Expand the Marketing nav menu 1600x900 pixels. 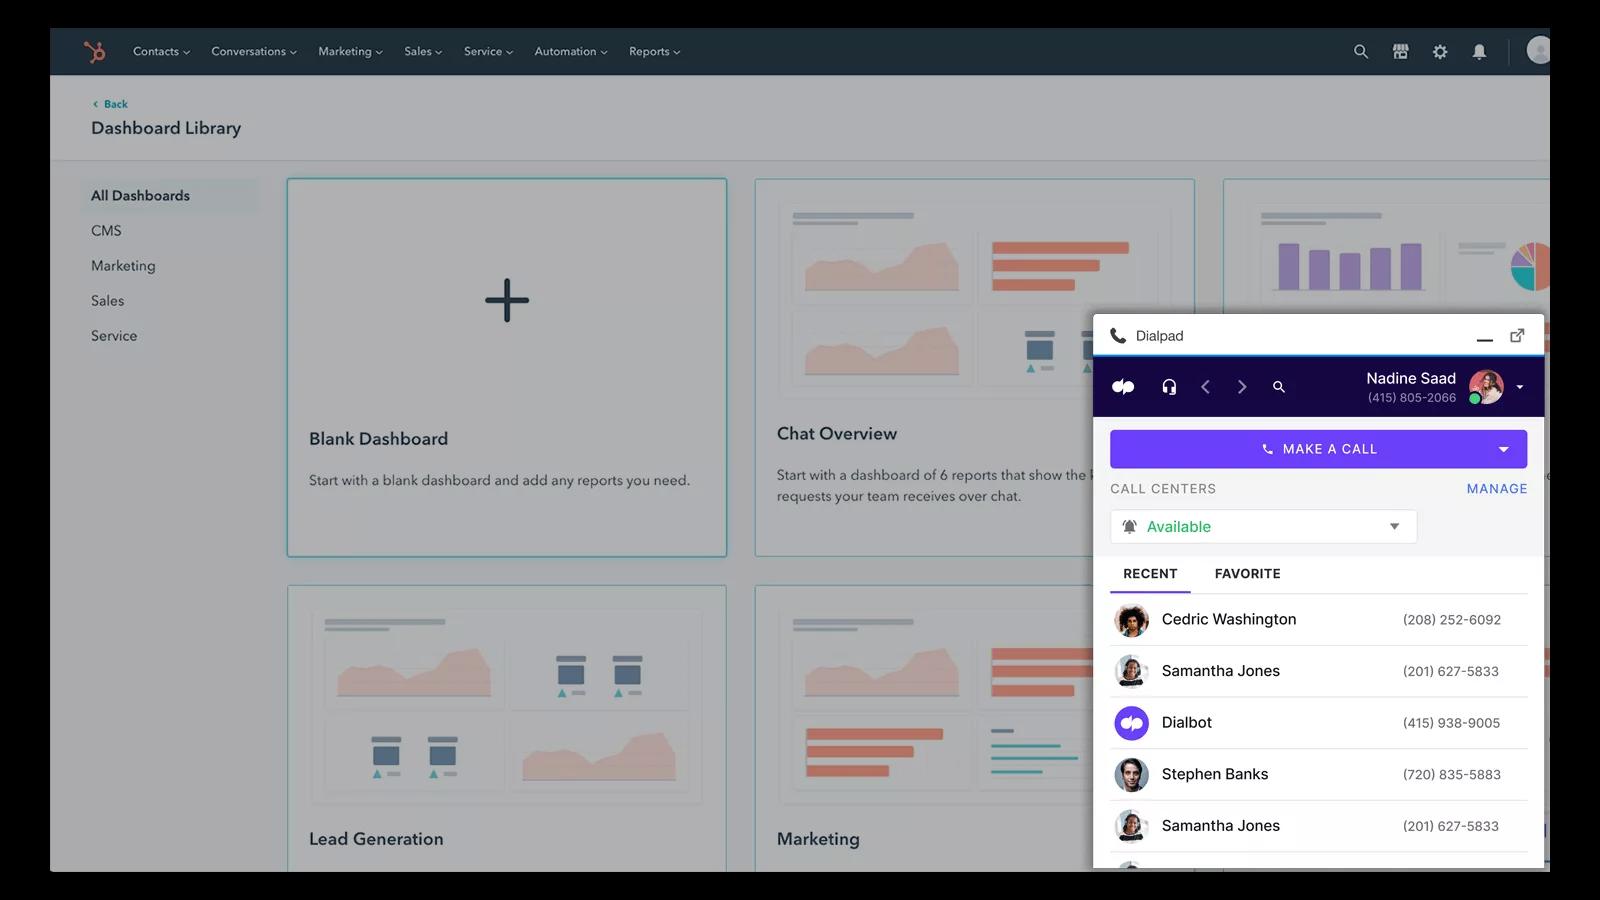click(x=350, y=51)
